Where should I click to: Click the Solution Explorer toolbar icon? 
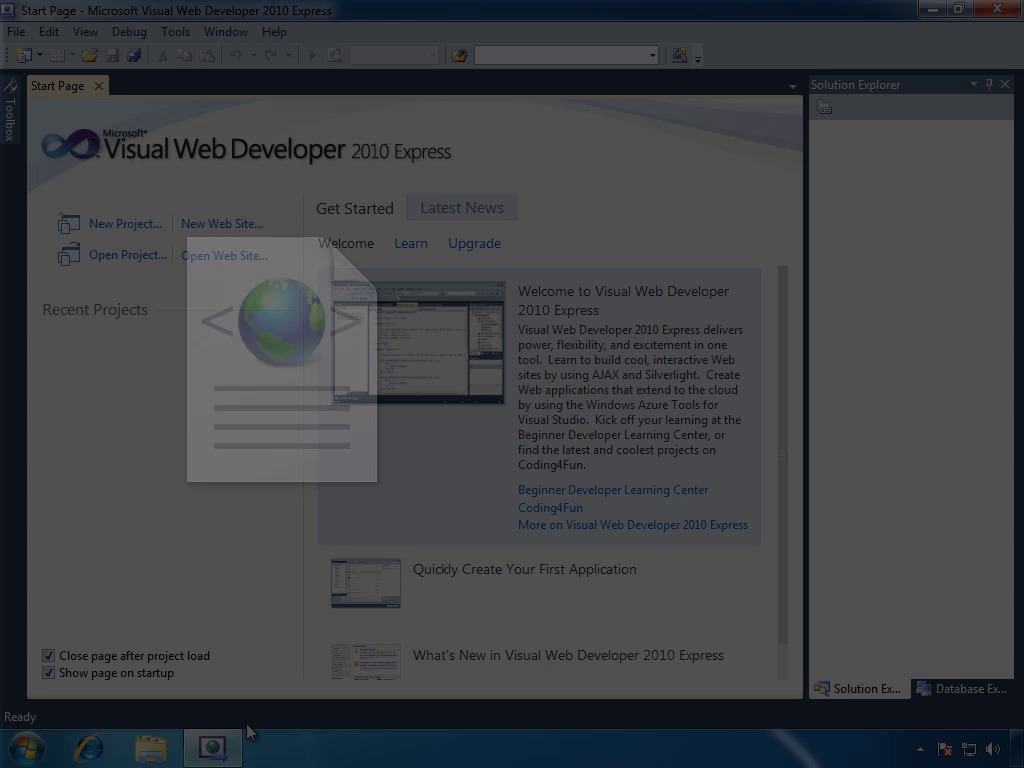coord(824,108)
